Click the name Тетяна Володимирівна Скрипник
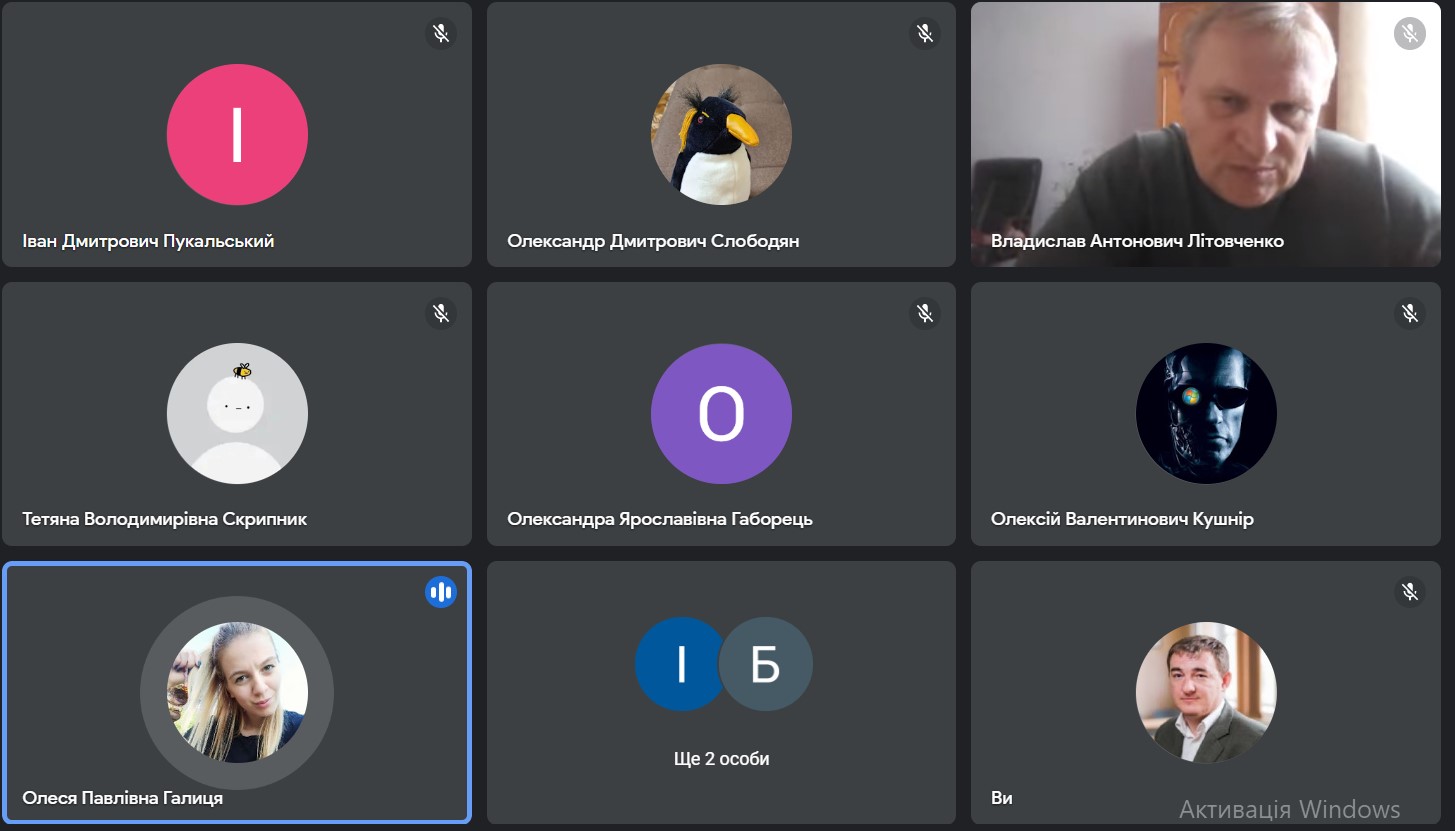Image resolution: width=1455 pixels, height=831 pixels. click(164, 520)
